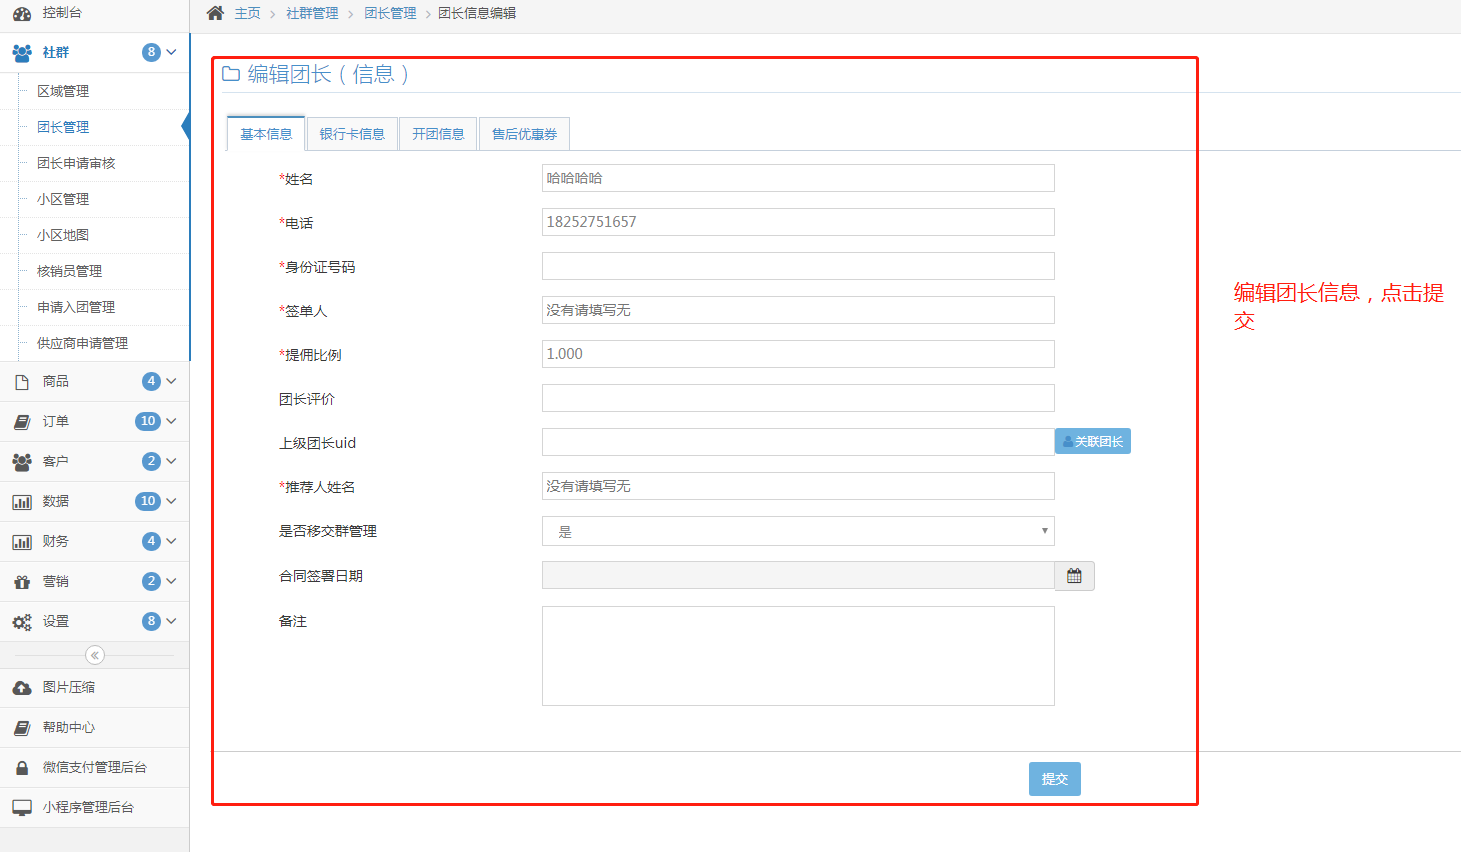
Task: Click the 数据 chart icon
Action: tap(21, 502)
